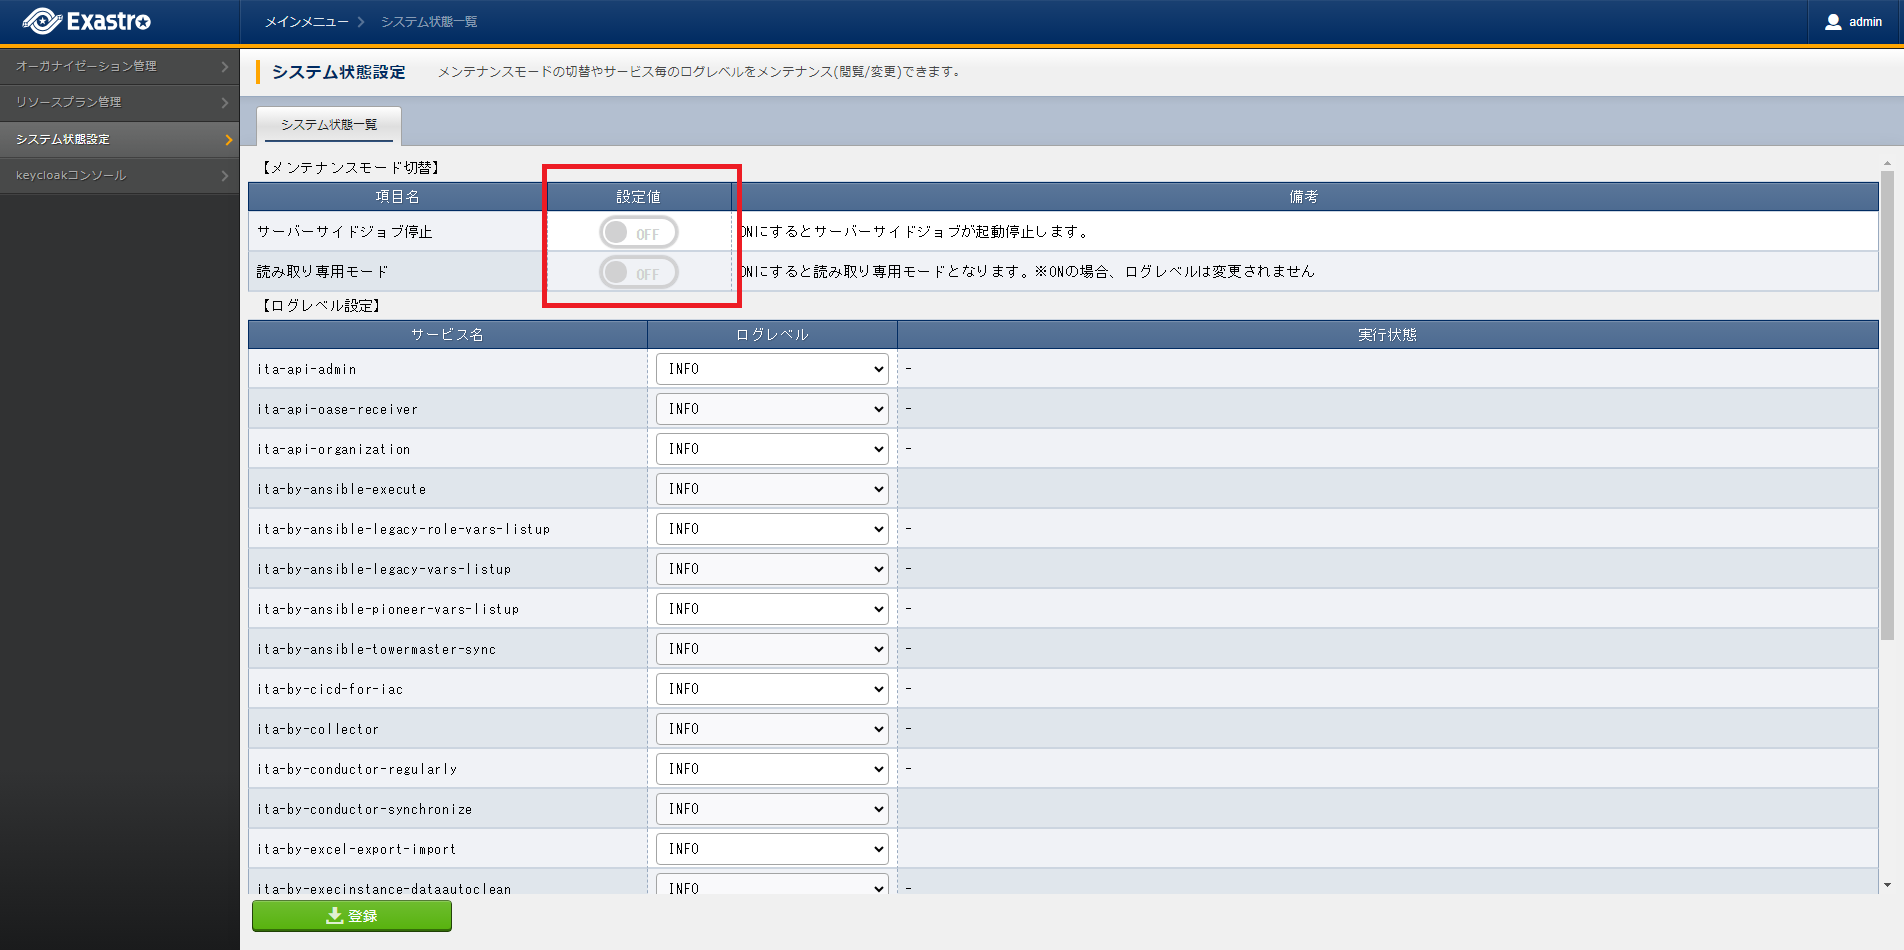Select the システム状態一覧 tab

(x=329, y=125)
